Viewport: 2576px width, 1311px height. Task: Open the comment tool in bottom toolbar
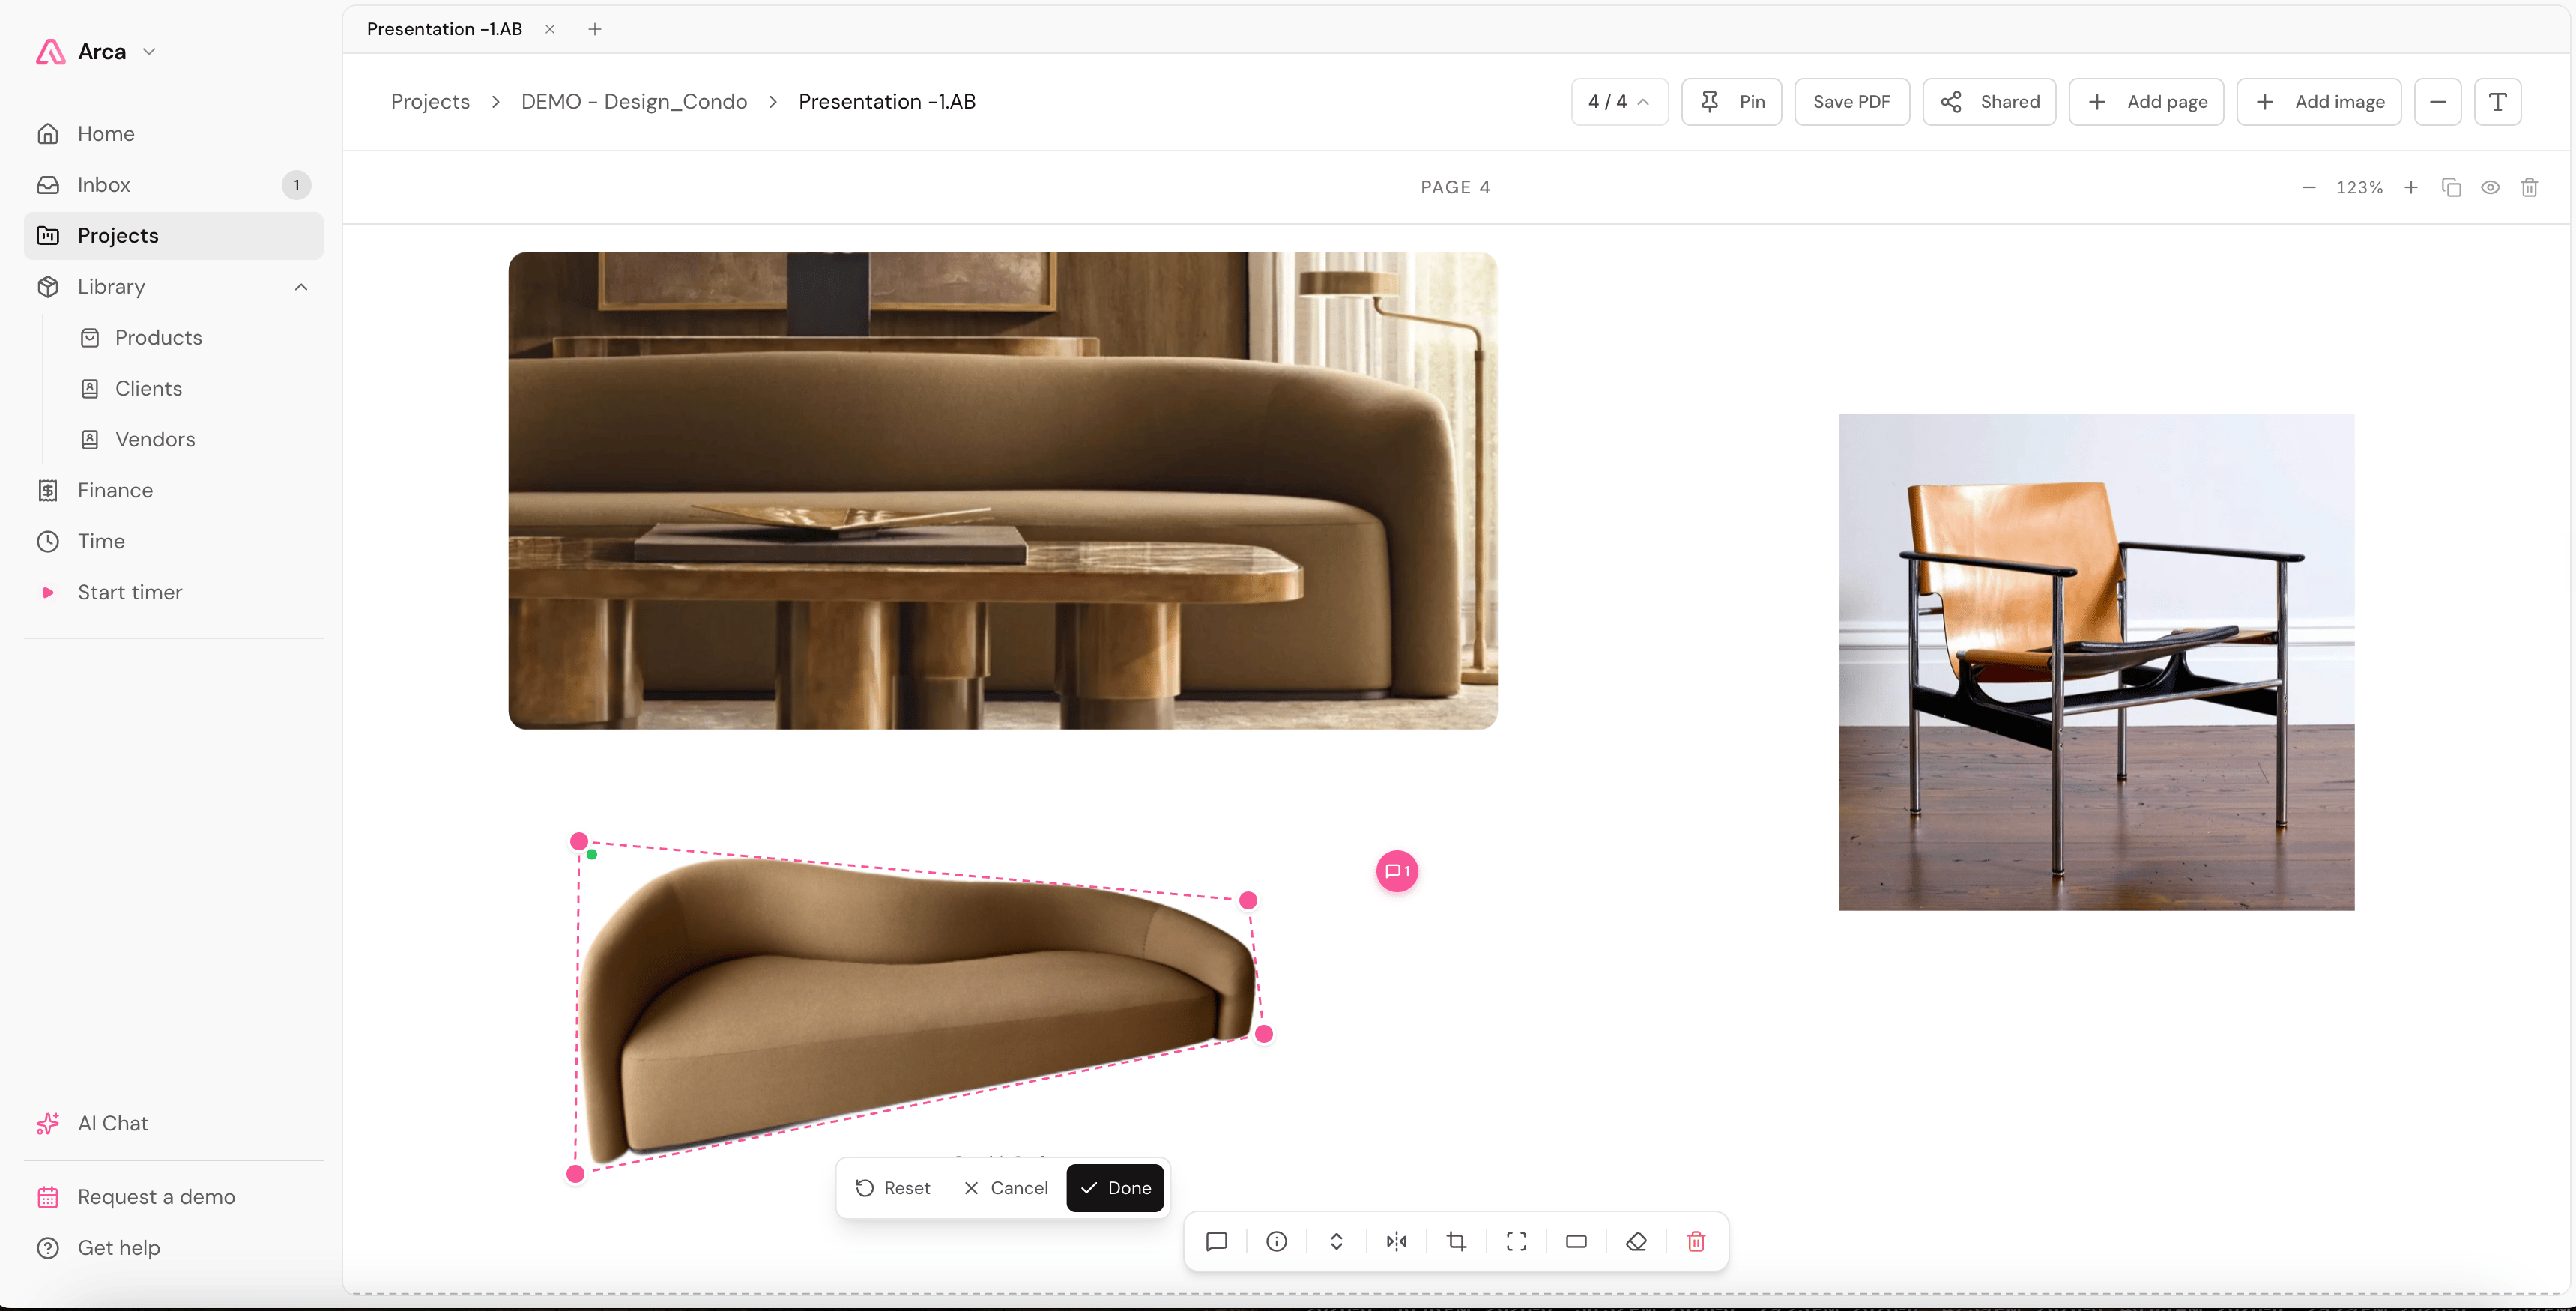1216,1241
